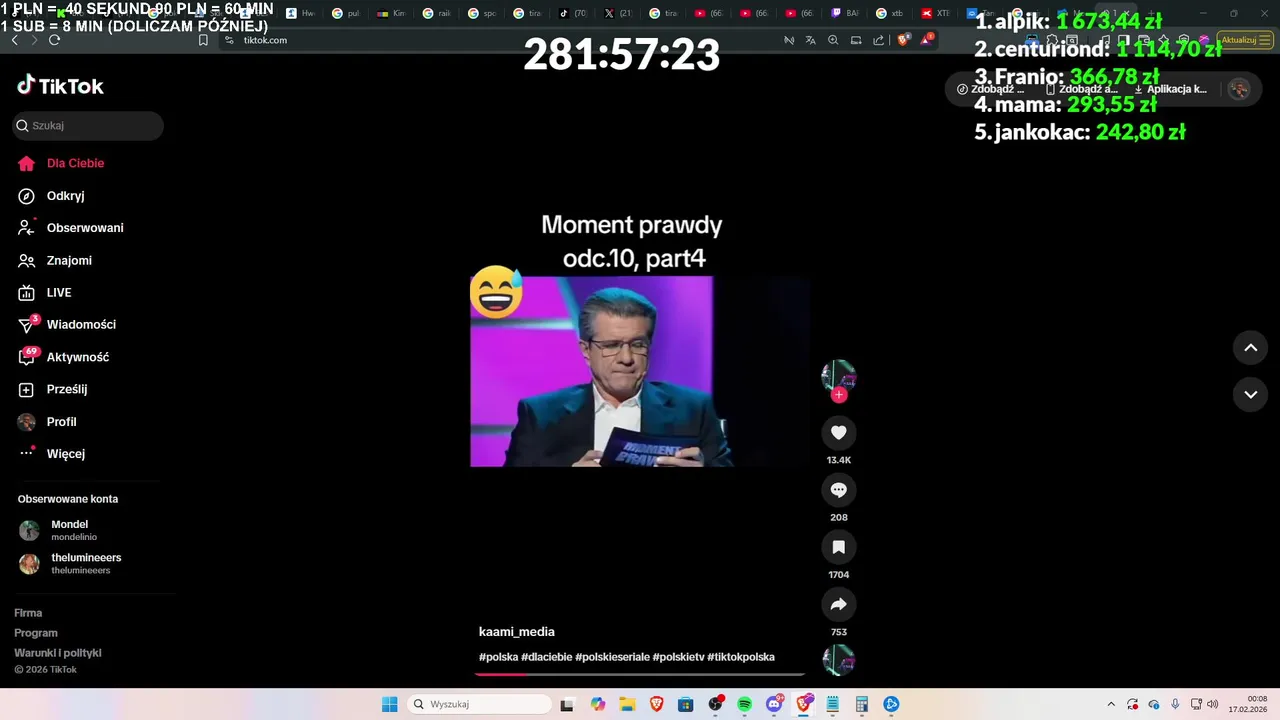Open the Profil page
This screenshot has width=1280, height=720.
pyautogui.click(x=47, y=422)
